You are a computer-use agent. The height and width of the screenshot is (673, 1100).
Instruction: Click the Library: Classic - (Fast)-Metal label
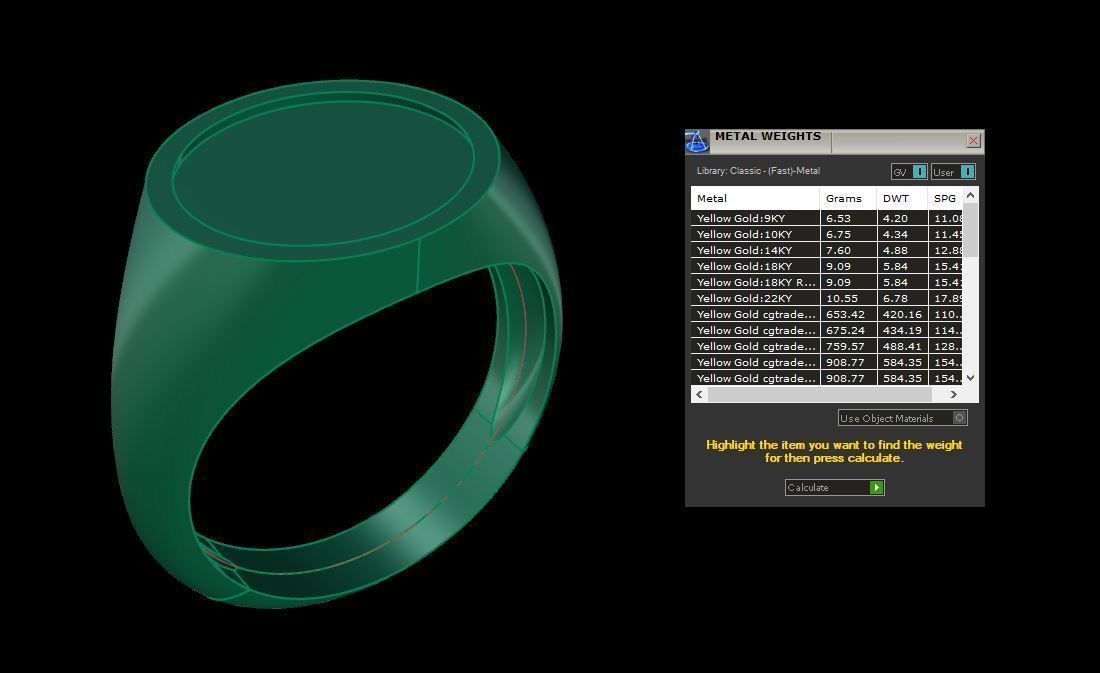758,171
